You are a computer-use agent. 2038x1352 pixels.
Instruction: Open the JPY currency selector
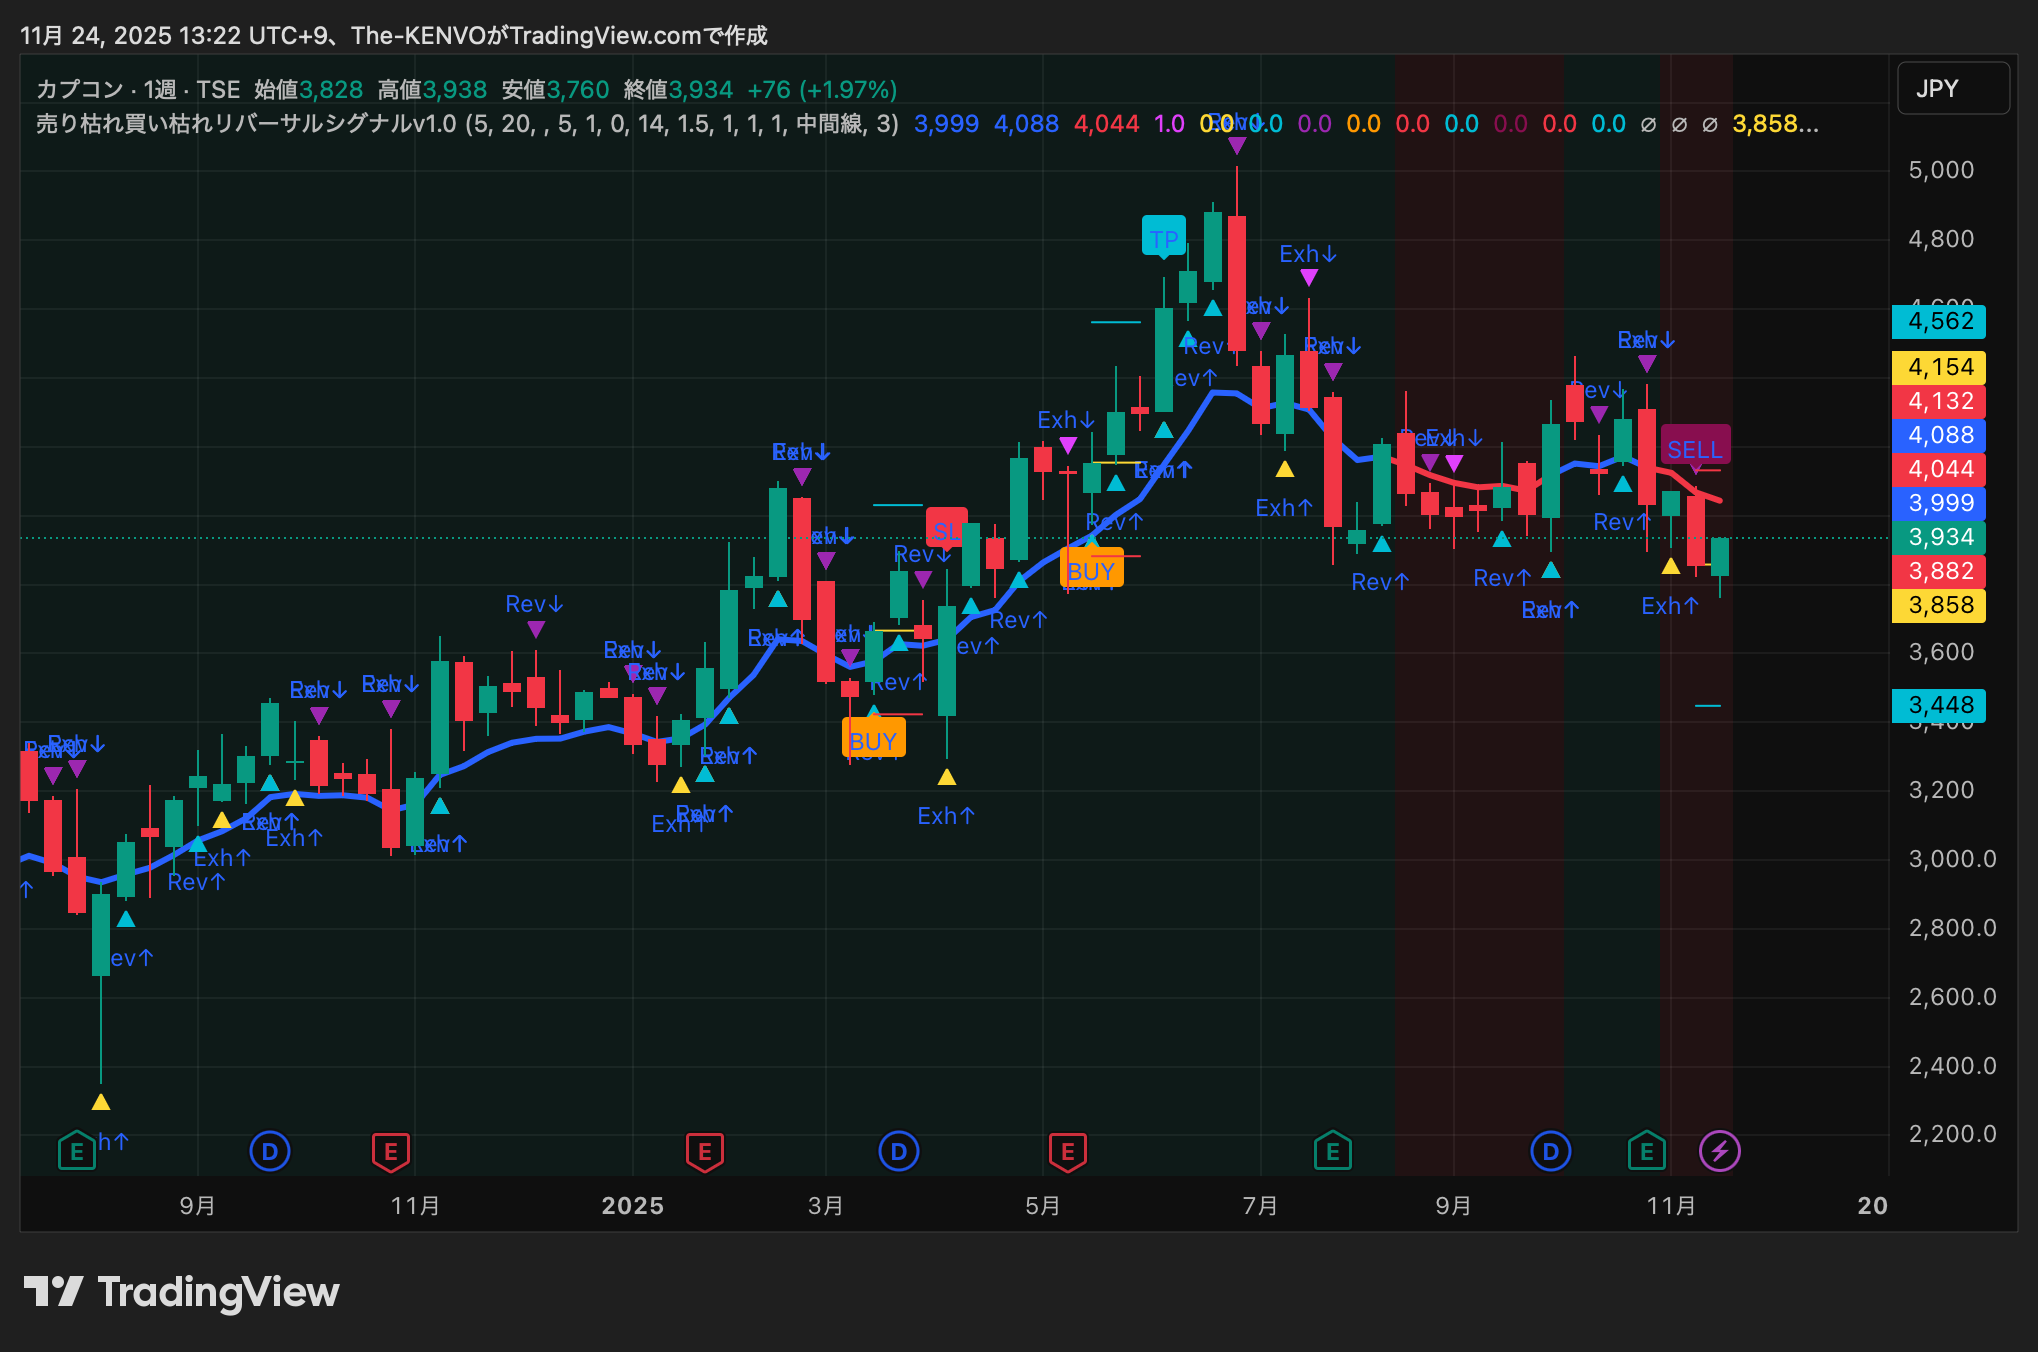(x=1952, y=88)
